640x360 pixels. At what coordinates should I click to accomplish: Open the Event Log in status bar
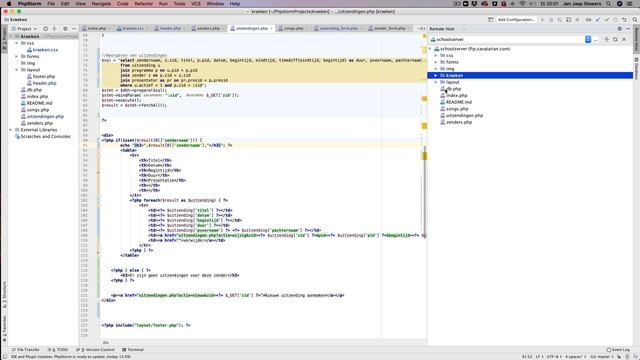click(x=618, y=350)
